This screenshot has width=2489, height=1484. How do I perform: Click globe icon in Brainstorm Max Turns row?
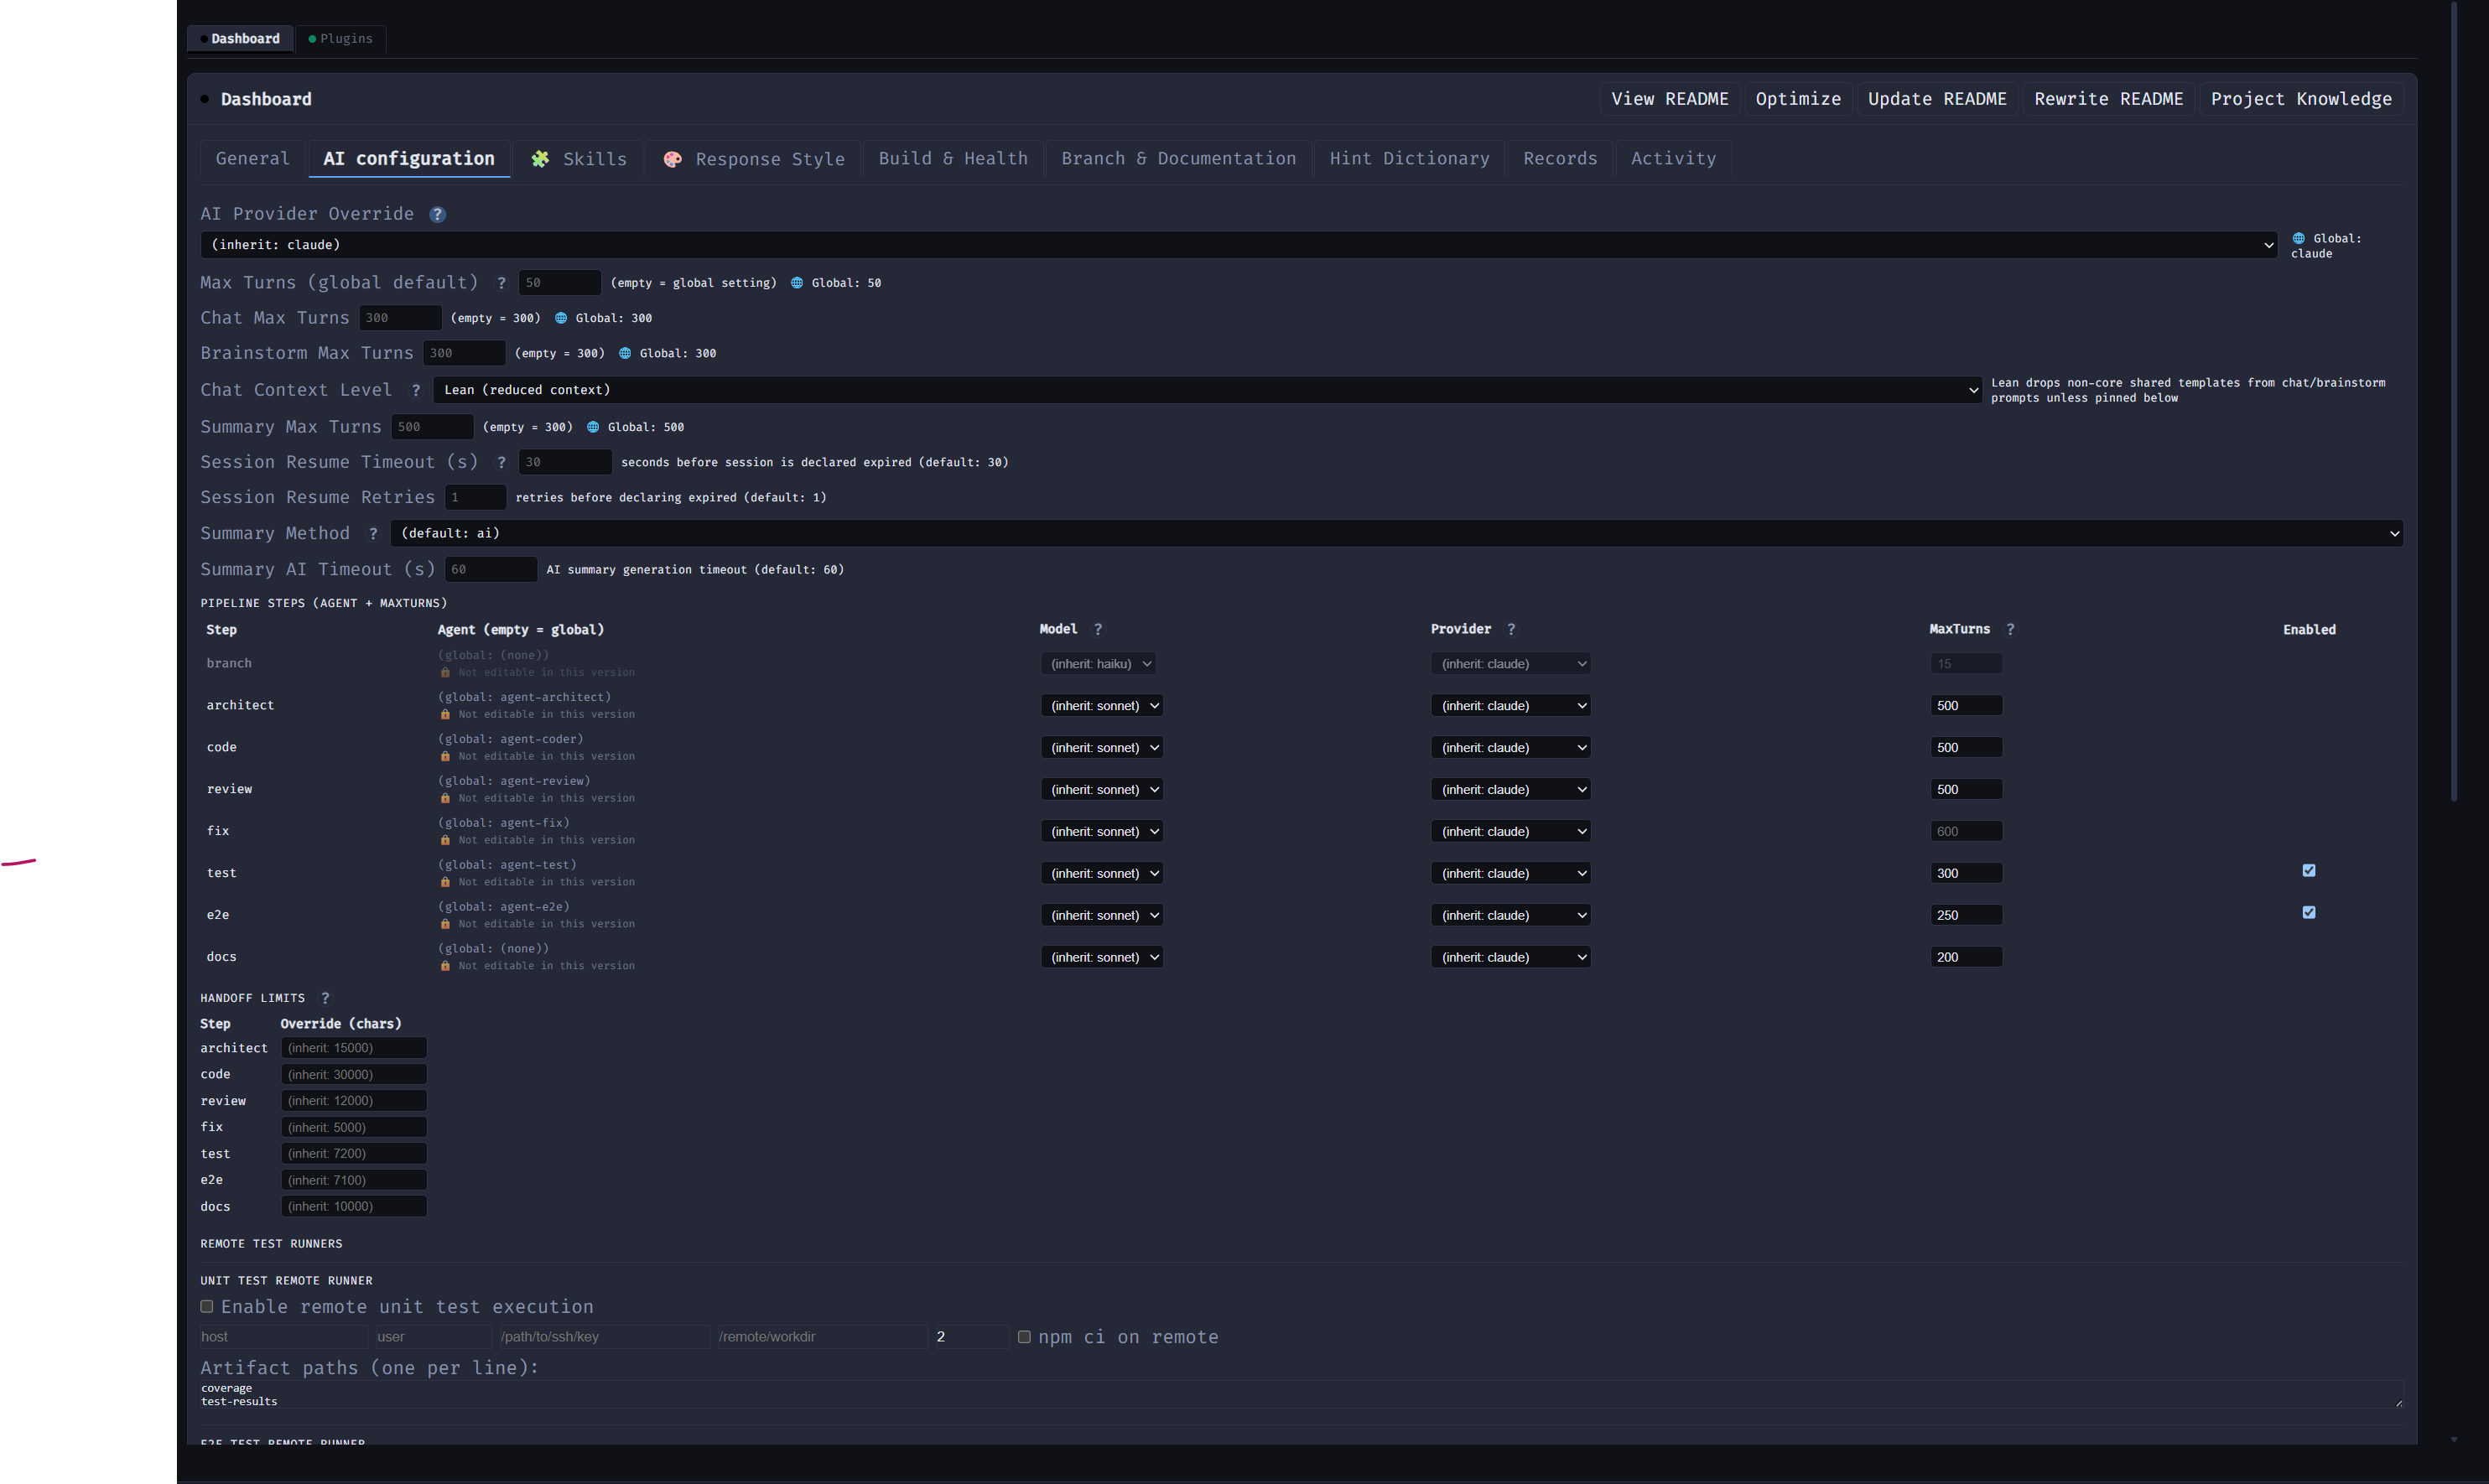[x=625, y=353]
